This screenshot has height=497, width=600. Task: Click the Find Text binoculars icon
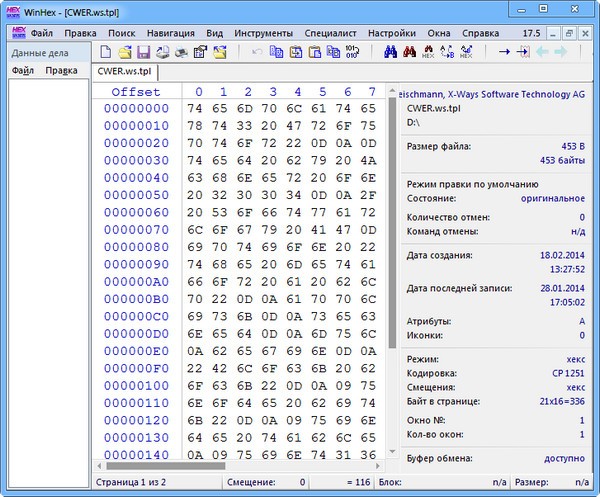click(391, 51)
